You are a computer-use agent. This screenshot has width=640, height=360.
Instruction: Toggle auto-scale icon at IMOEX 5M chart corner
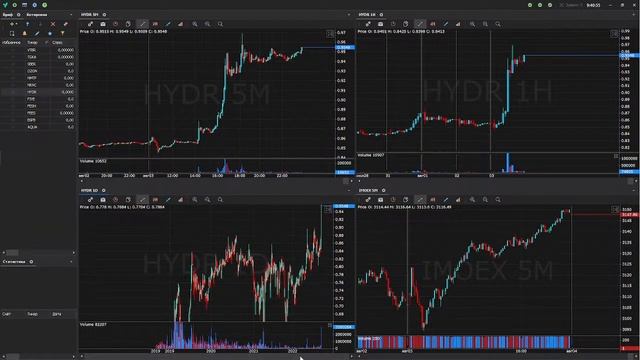click(x=615, y=209)
